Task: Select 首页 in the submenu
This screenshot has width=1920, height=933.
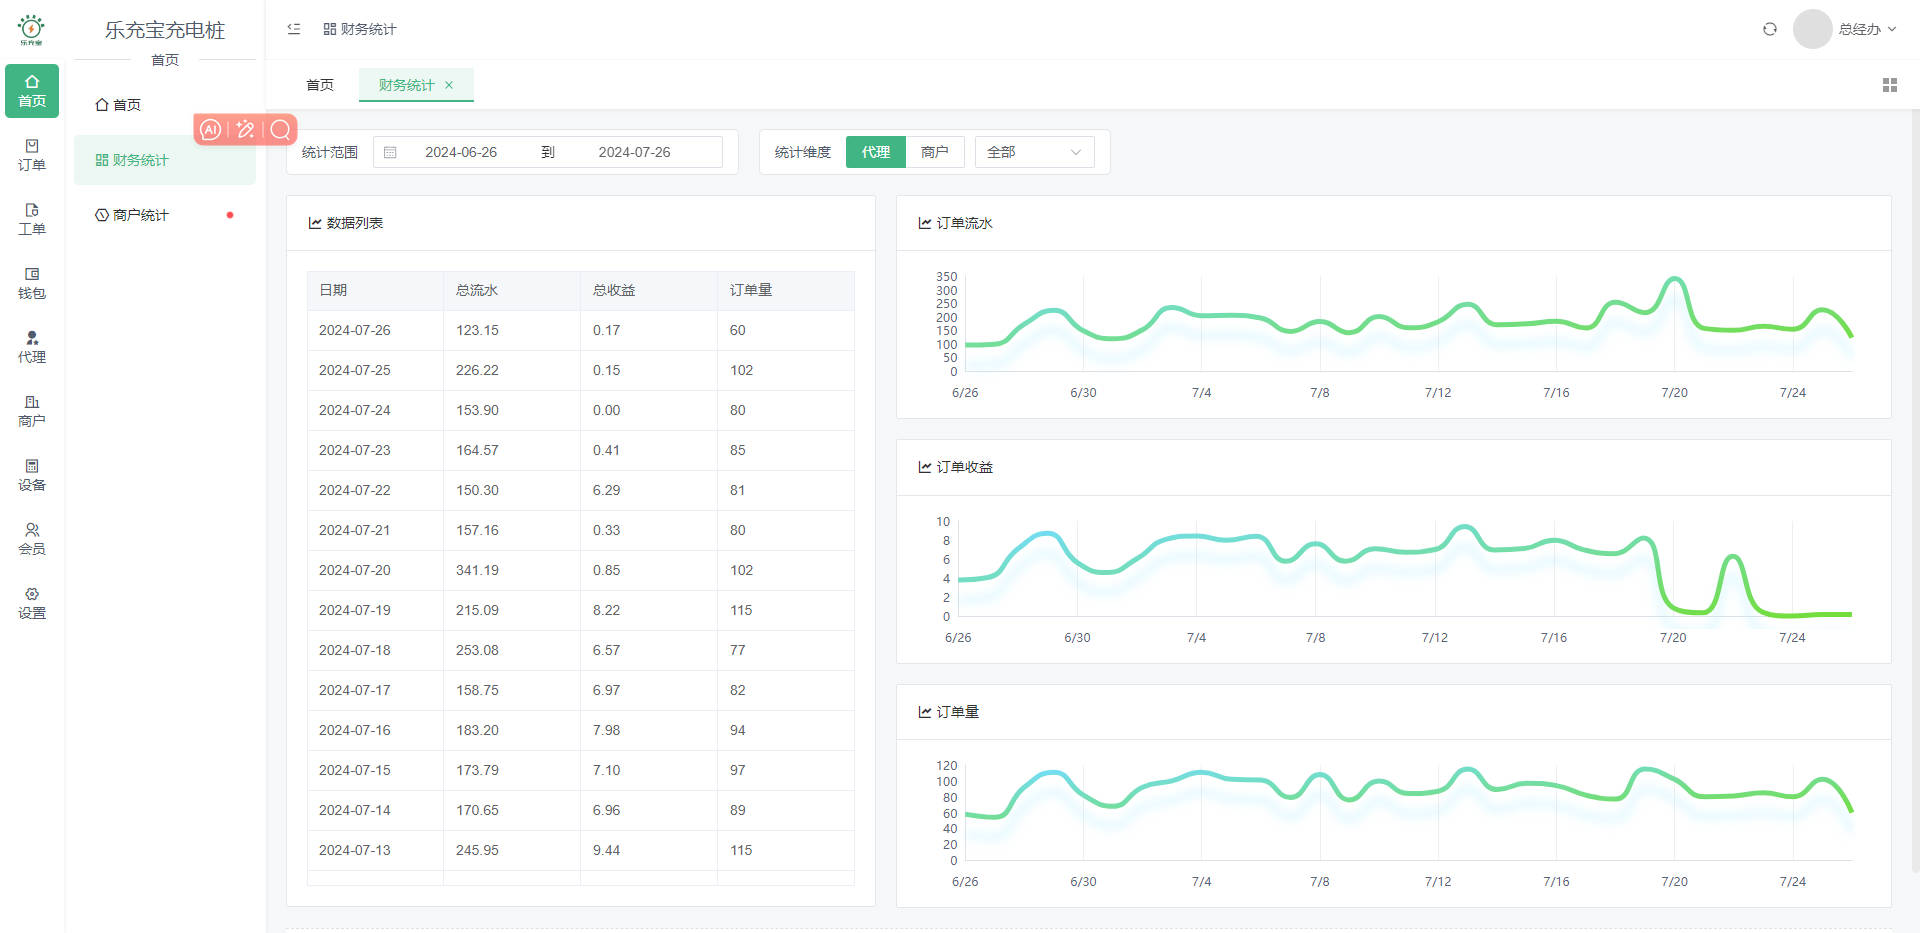Action: tap(165, 105)
